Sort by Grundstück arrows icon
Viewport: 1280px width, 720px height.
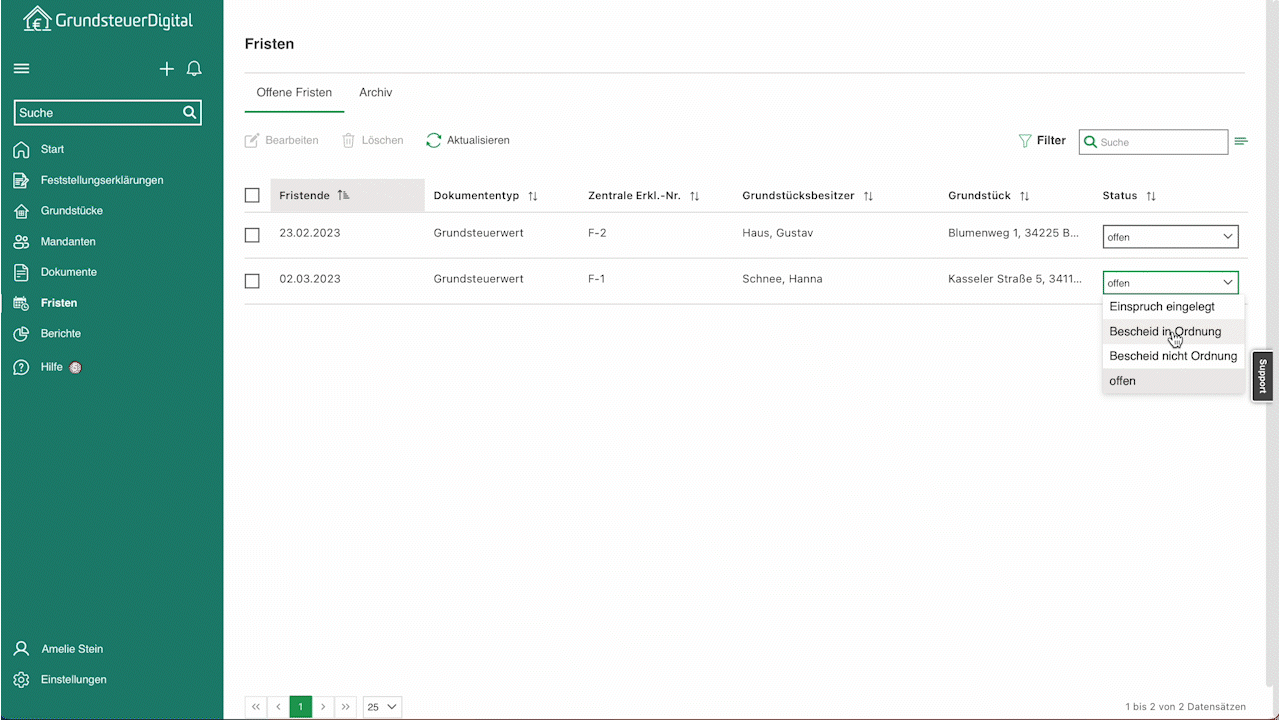(1024, 196)
